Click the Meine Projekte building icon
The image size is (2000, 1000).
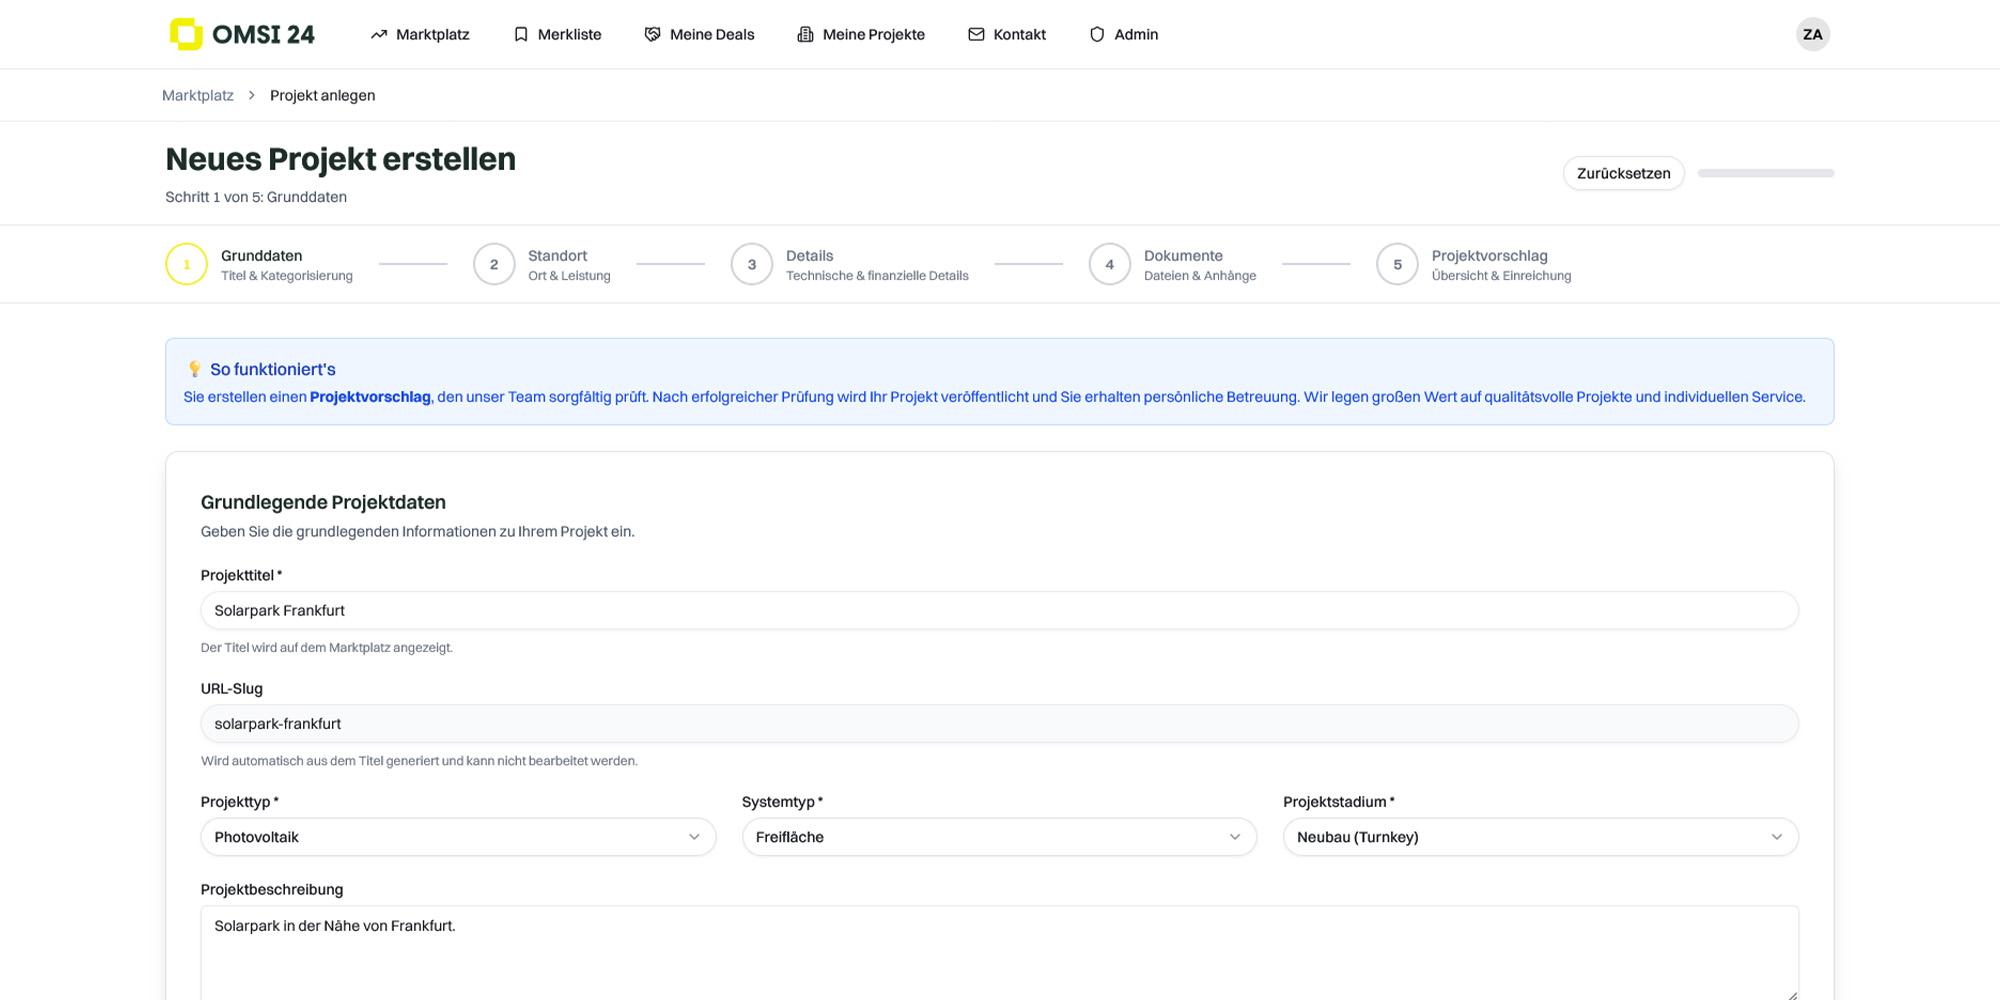pyautogui.click(x=805, y=35)
